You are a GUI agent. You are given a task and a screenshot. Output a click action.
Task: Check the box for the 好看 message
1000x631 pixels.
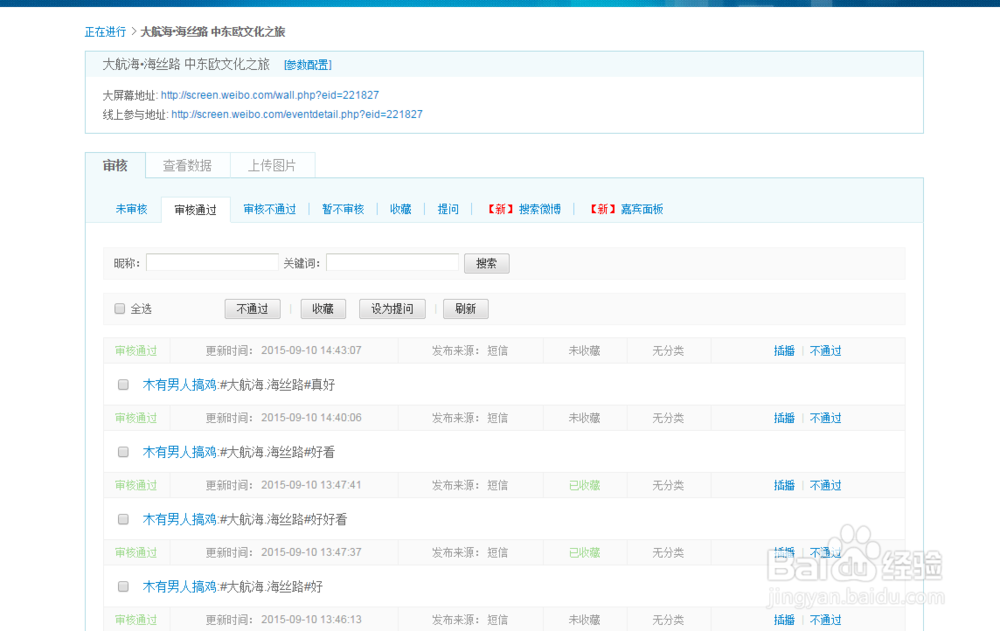123,452
